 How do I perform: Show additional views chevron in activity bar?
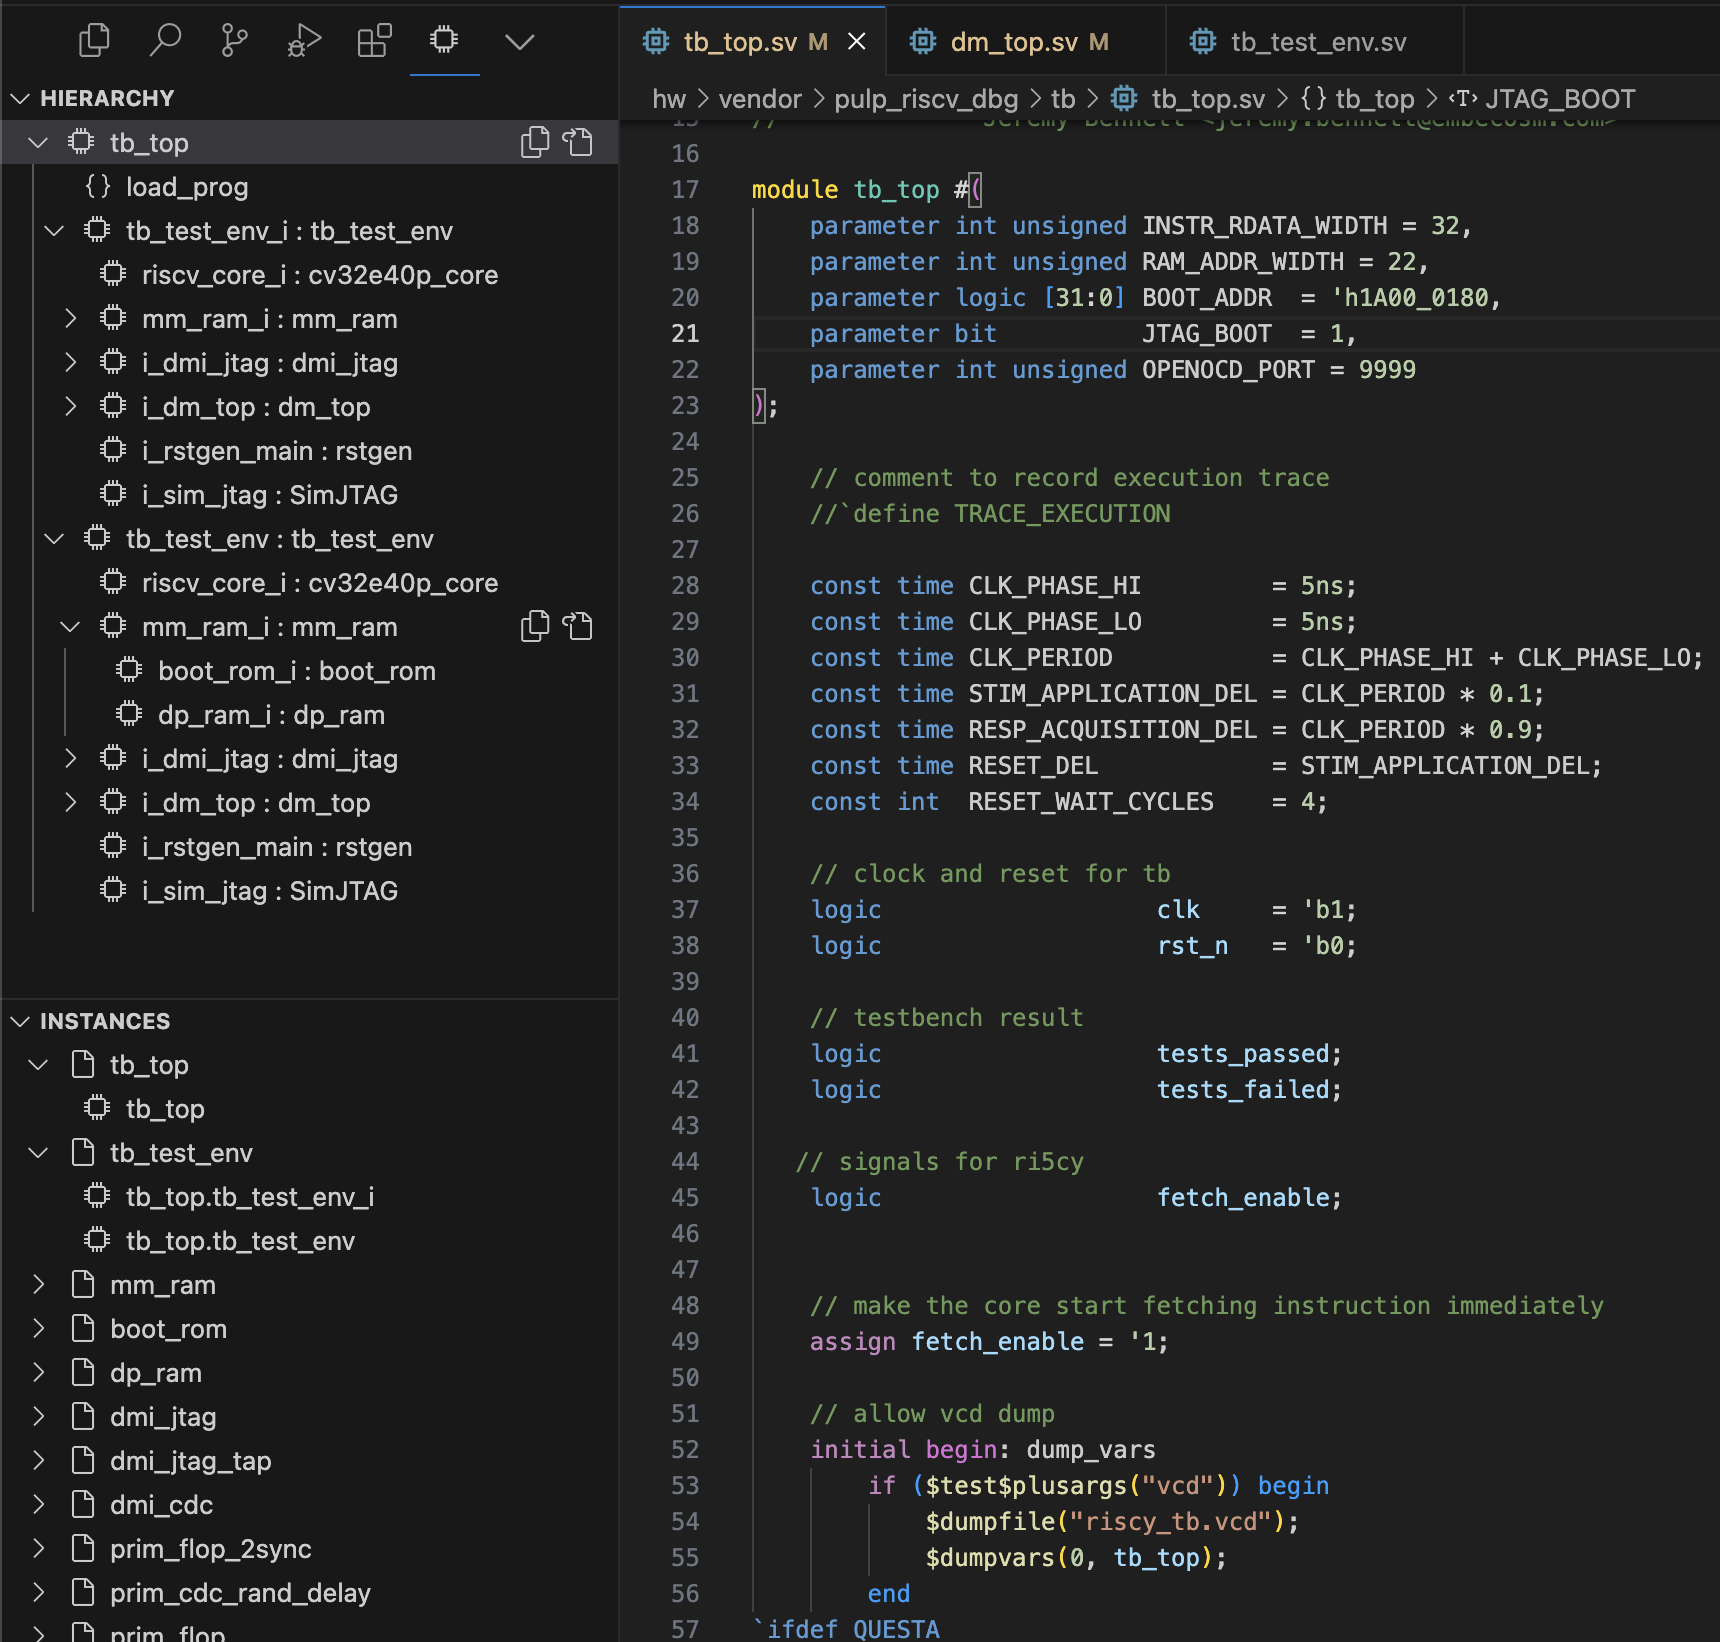520,41
